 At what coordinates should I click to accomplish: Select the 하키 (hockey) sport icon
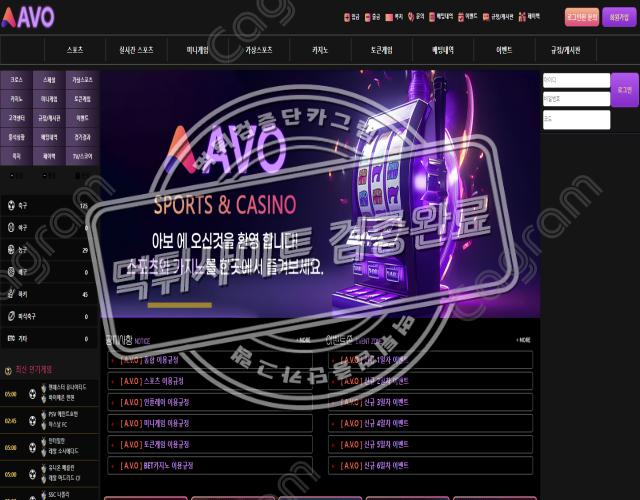[10, 294]
